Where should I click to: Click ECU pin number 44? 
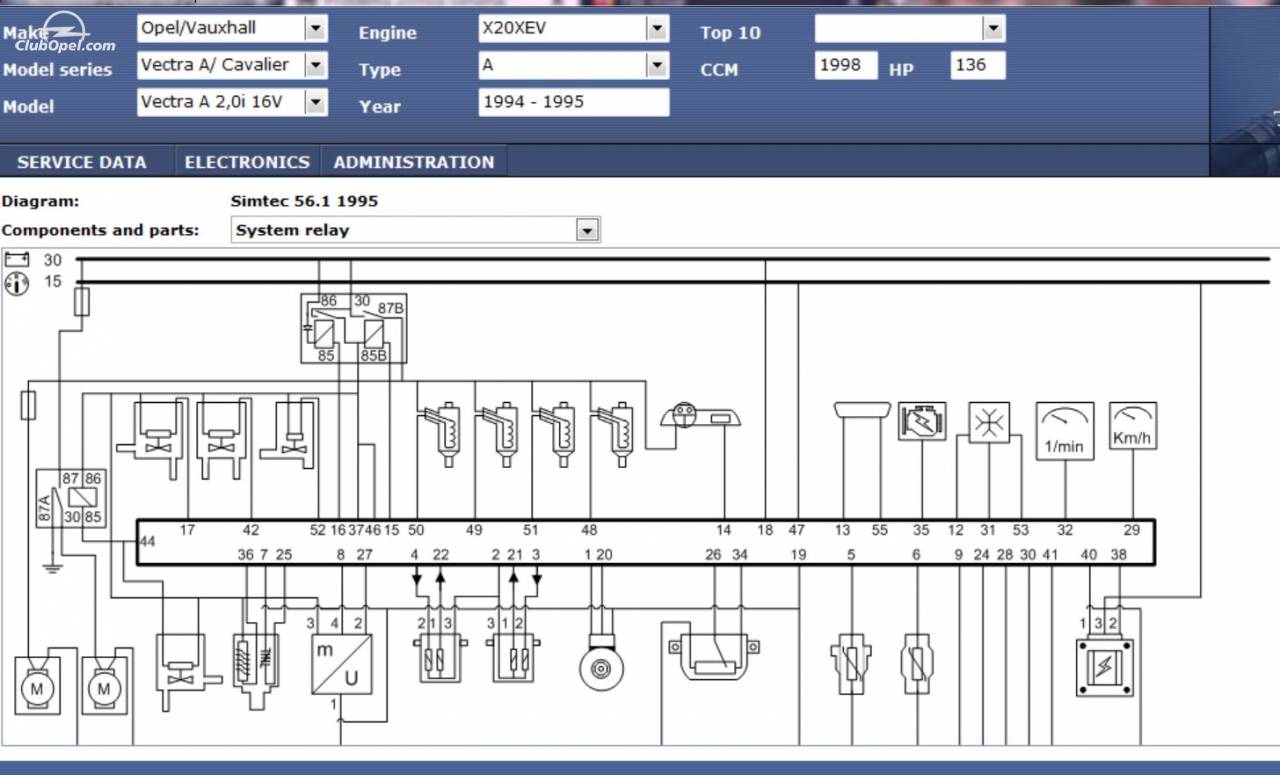point(147,541)
